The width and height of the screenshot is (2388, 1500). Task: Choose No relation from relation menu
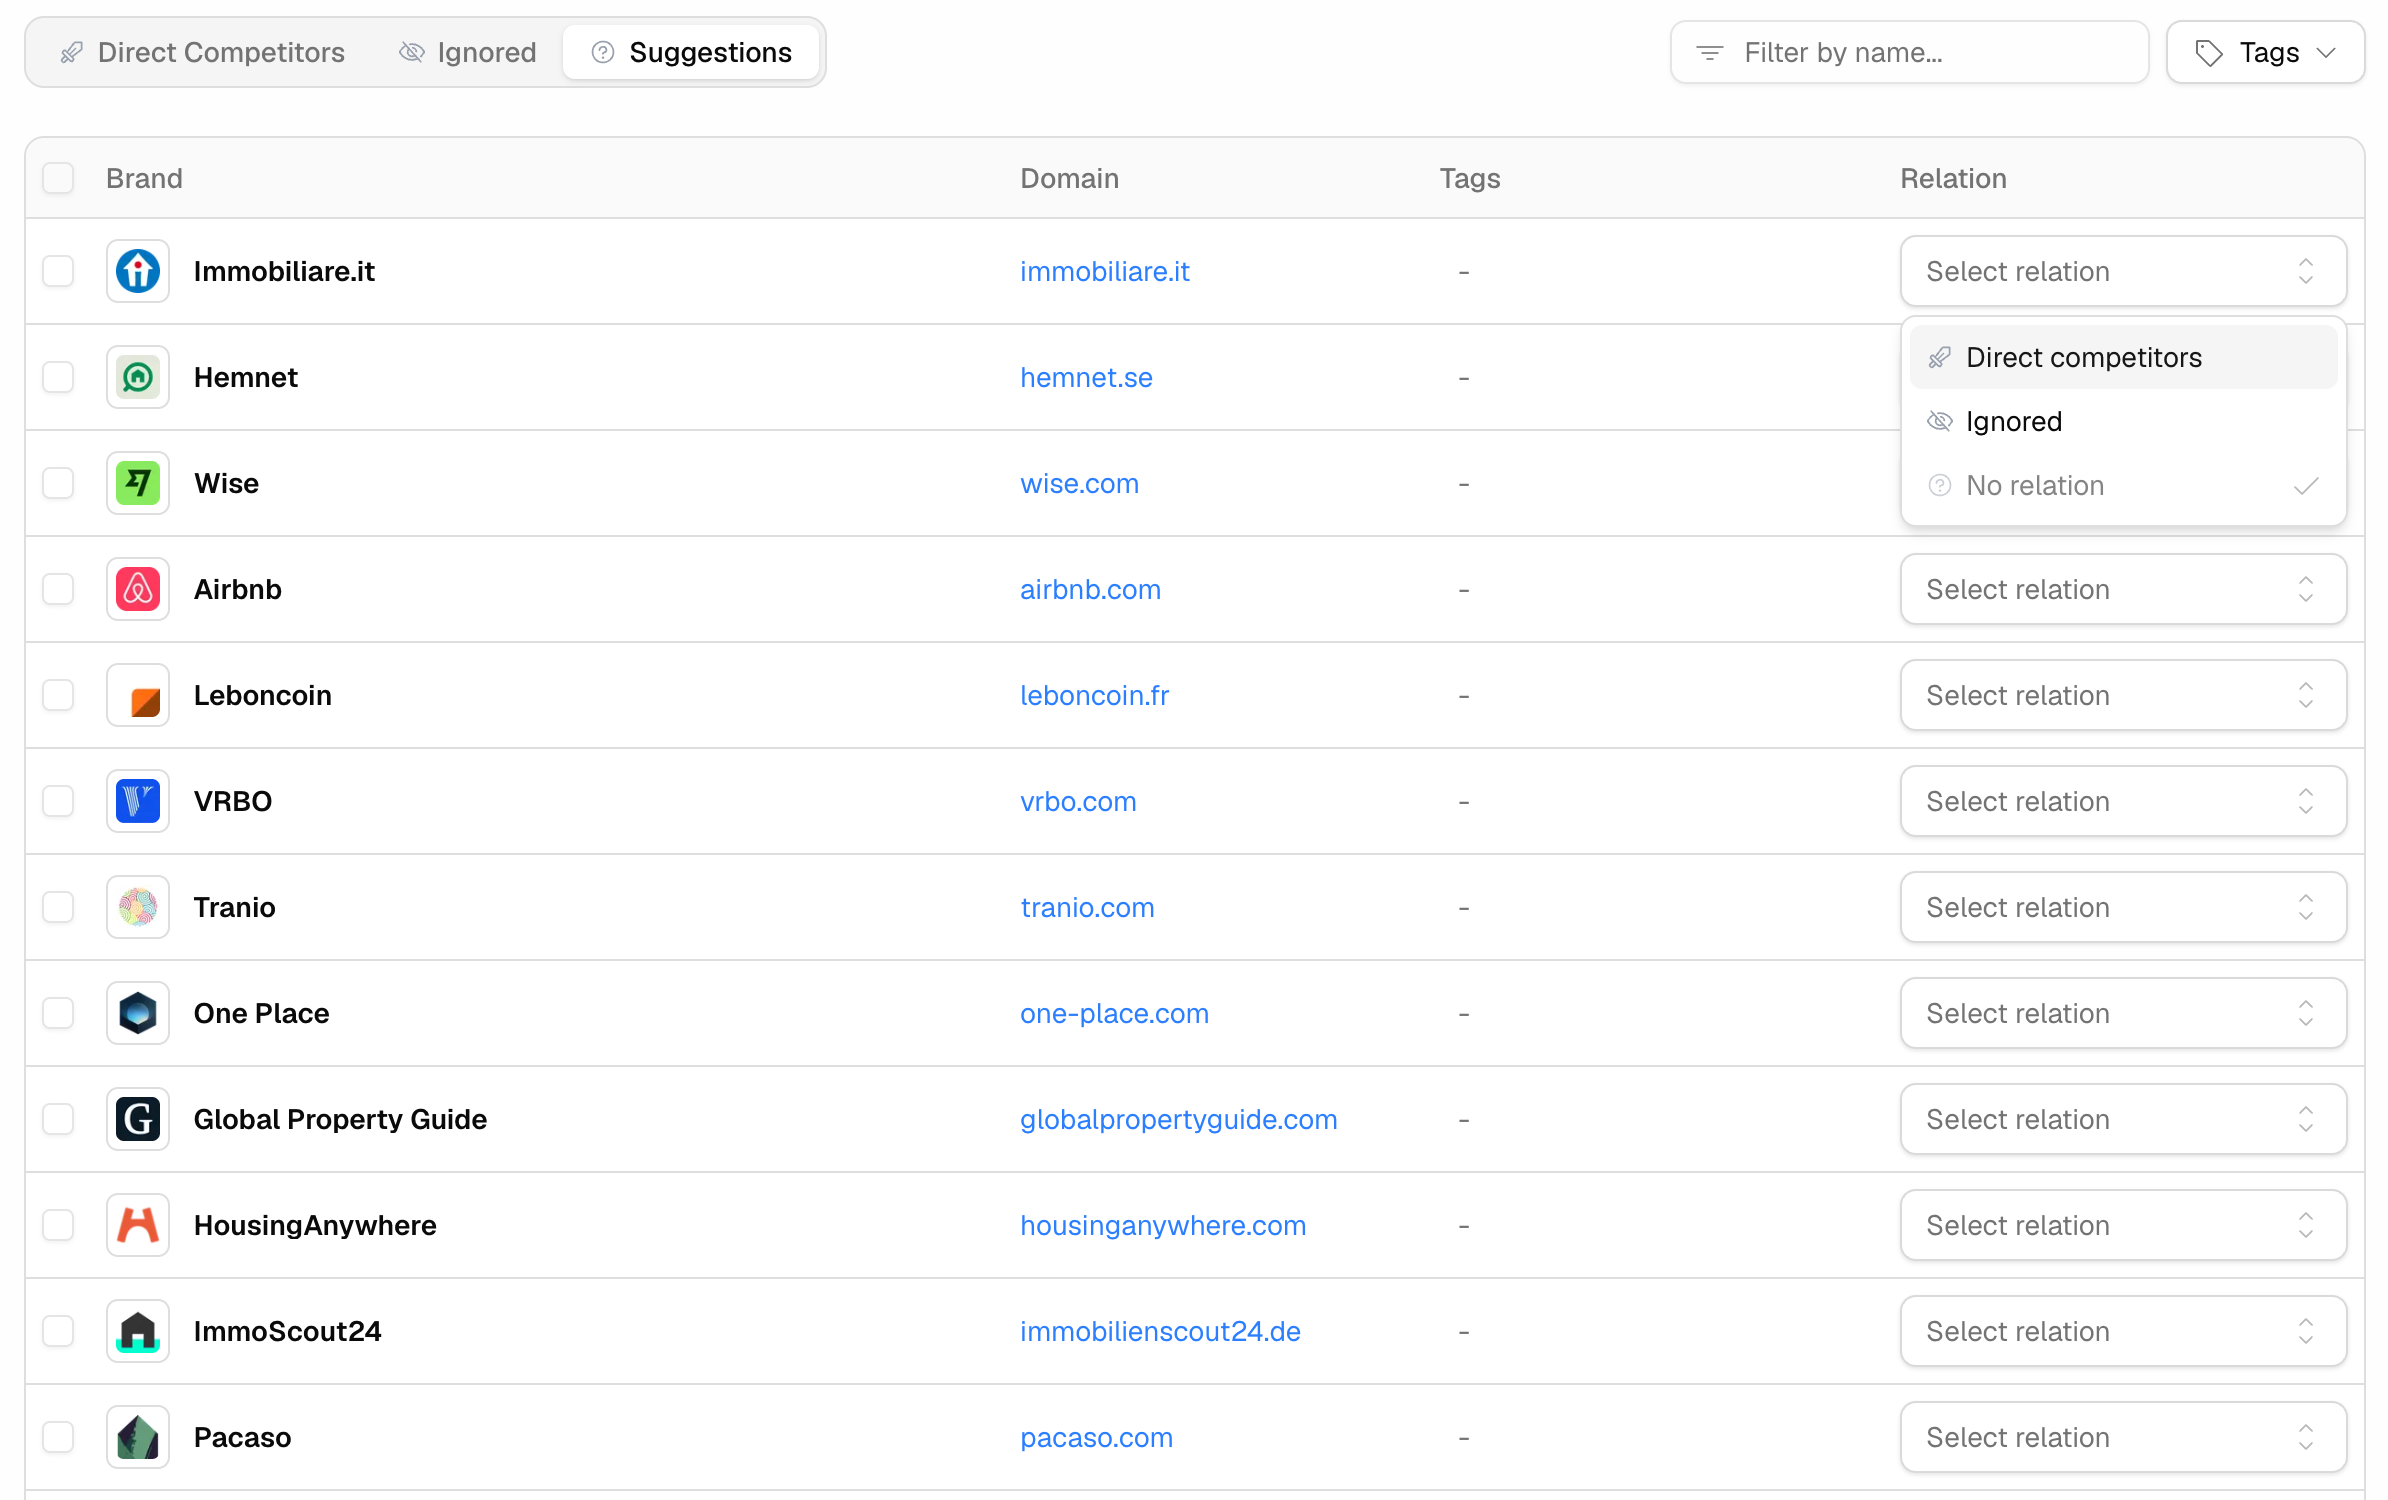[x=2123, y=485]
